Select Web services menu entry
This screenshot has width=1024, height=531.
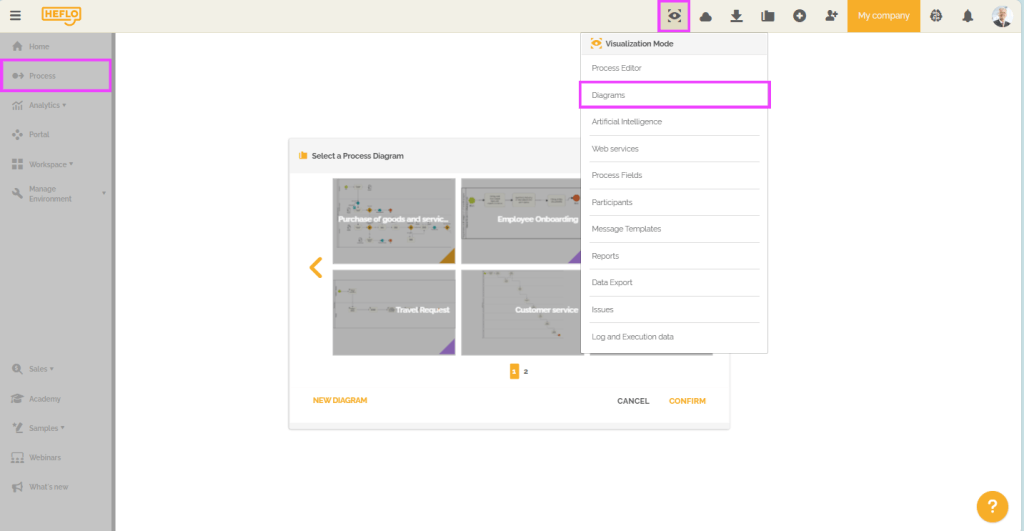click(x=674, y=149)
